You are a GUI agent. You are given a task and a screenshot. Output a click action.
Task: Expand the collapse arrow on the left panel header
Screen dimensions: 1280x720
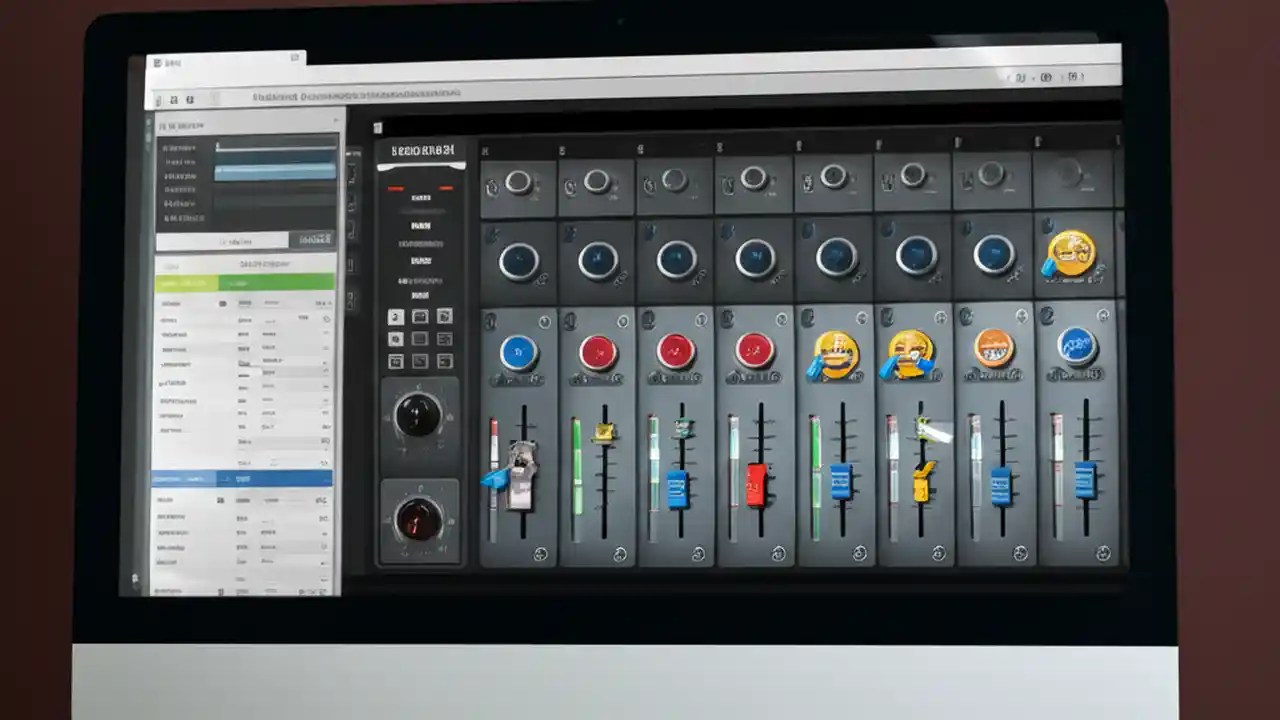(x=335, y=119)
